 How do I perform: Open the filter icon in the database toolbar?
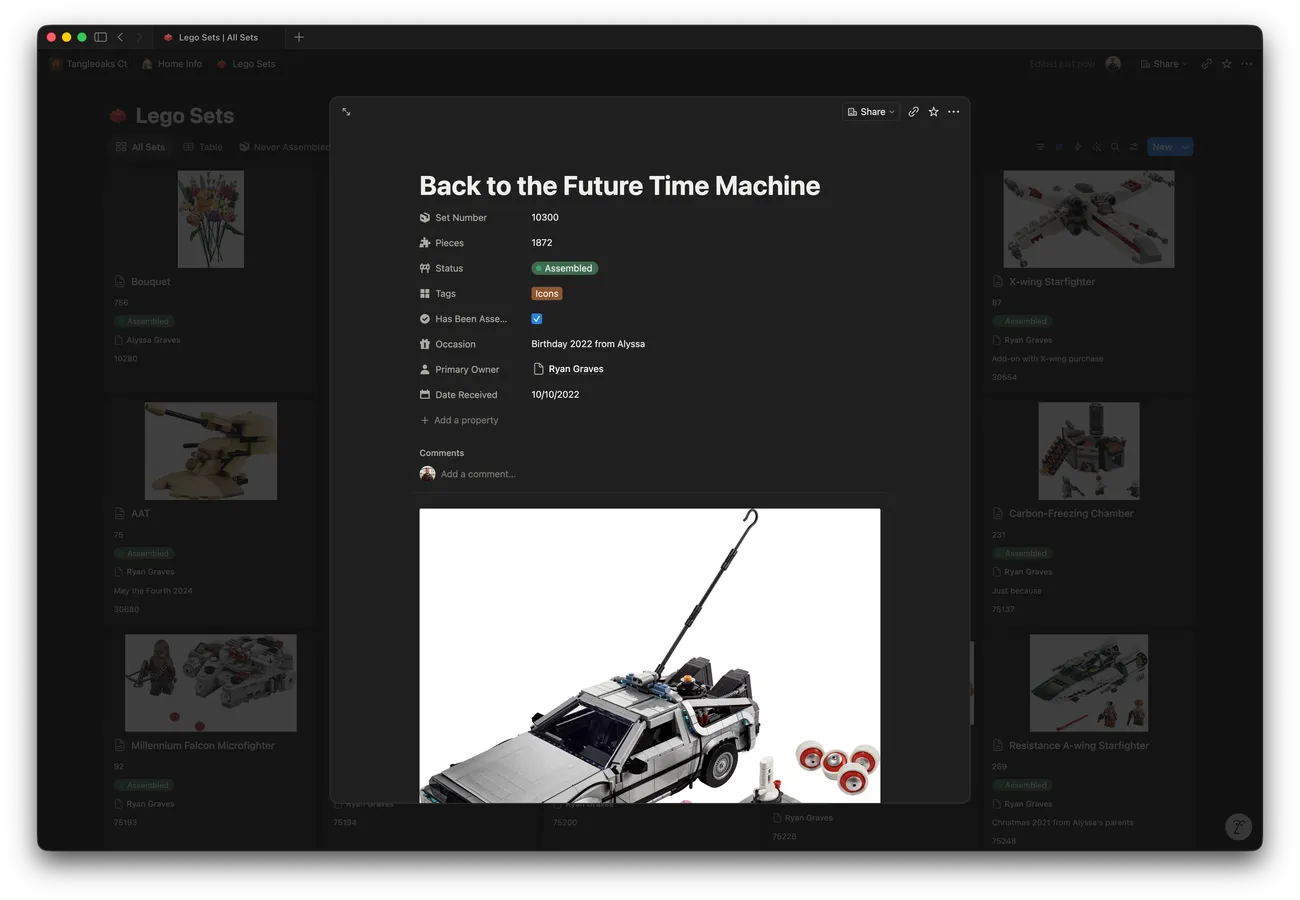1040,147
